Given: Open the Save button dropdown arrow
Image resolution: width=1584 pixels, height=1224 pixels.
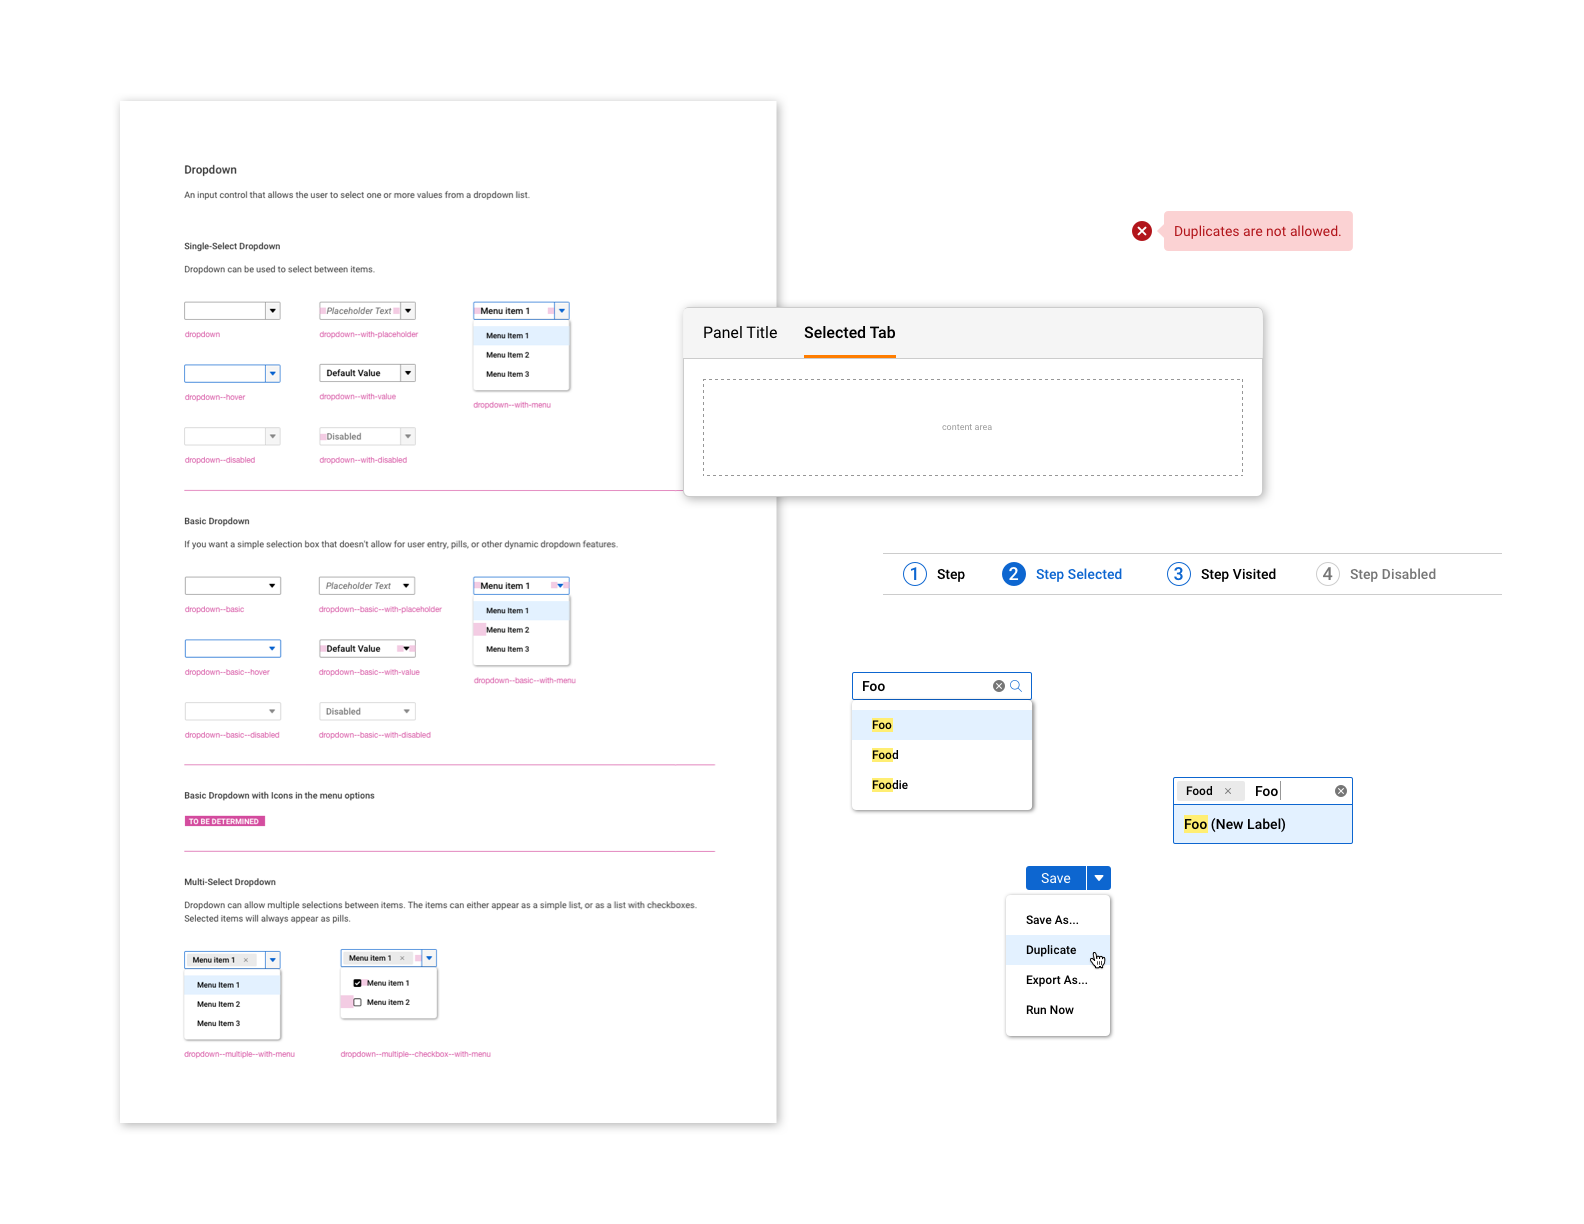Looking at the screenshot, I should pyautogui.click(x=1099, y=878).
